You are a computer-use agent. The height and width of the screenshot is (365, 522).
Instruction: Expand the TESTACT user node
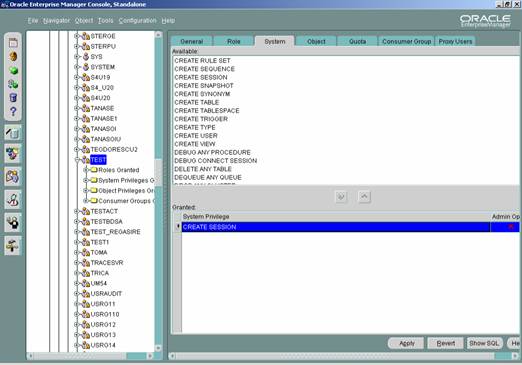[77, 211]
